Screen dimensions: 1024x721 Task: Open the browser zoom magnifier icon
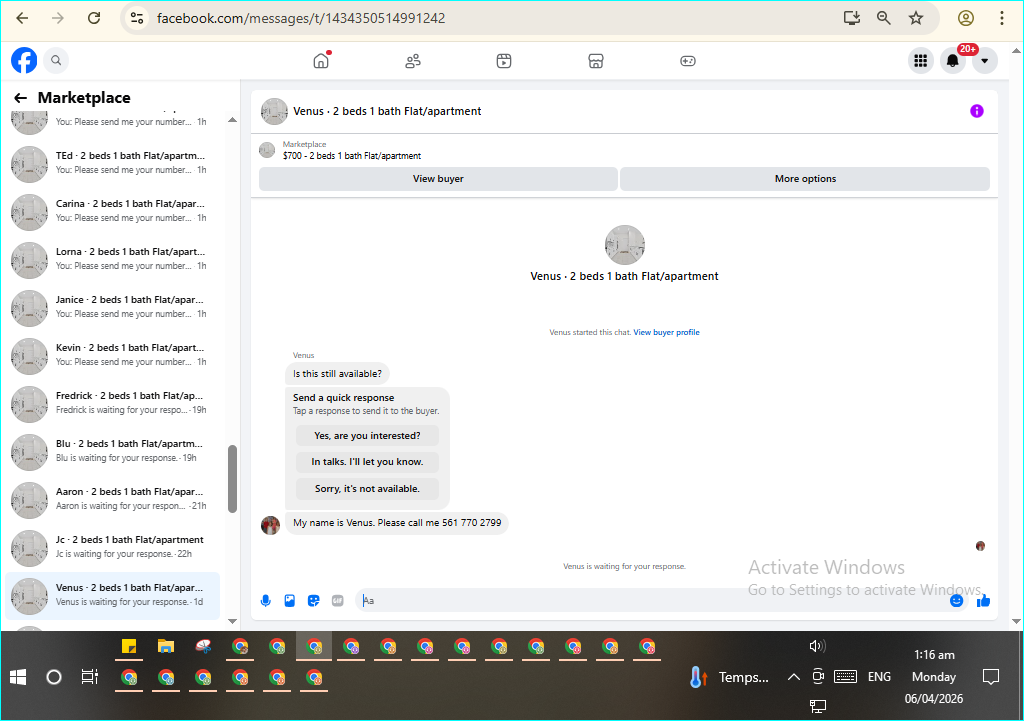(x=884, y=18)
